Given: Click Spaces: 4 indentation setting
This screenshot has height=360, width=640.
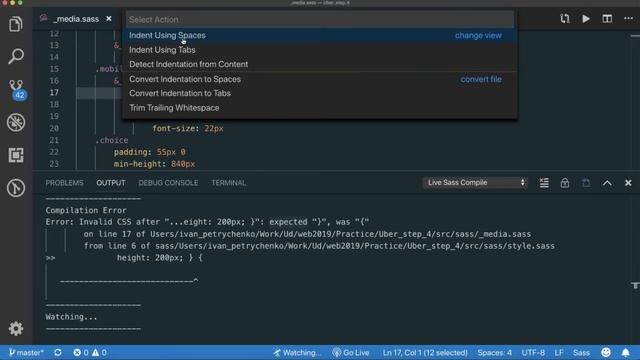Looking at the screenshot, I should point(494,352).
